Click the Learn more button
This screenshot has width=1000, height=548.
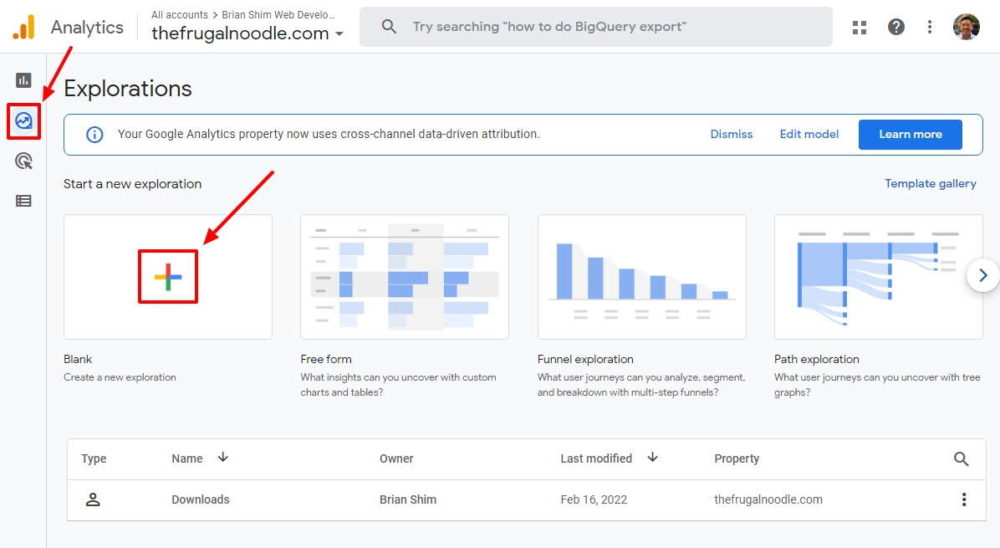pos(910,135)
